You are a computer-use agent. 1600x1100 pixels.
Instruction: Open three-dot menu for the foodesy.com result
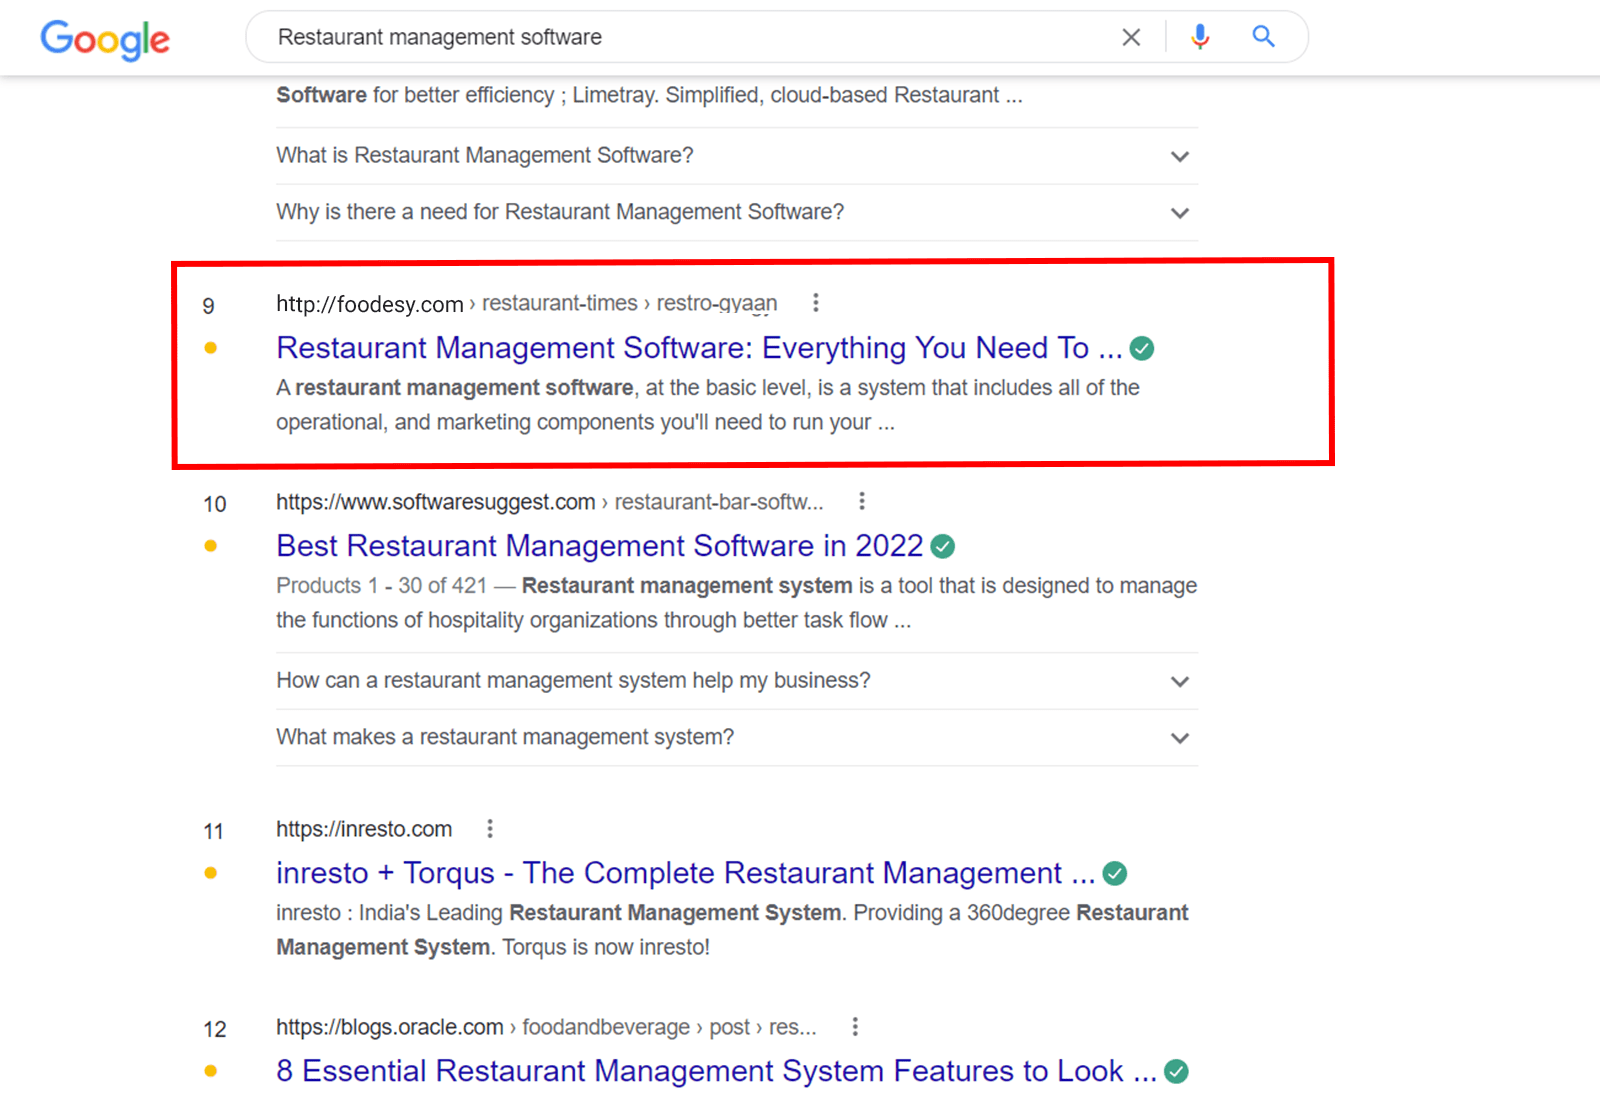coord(816,302)
